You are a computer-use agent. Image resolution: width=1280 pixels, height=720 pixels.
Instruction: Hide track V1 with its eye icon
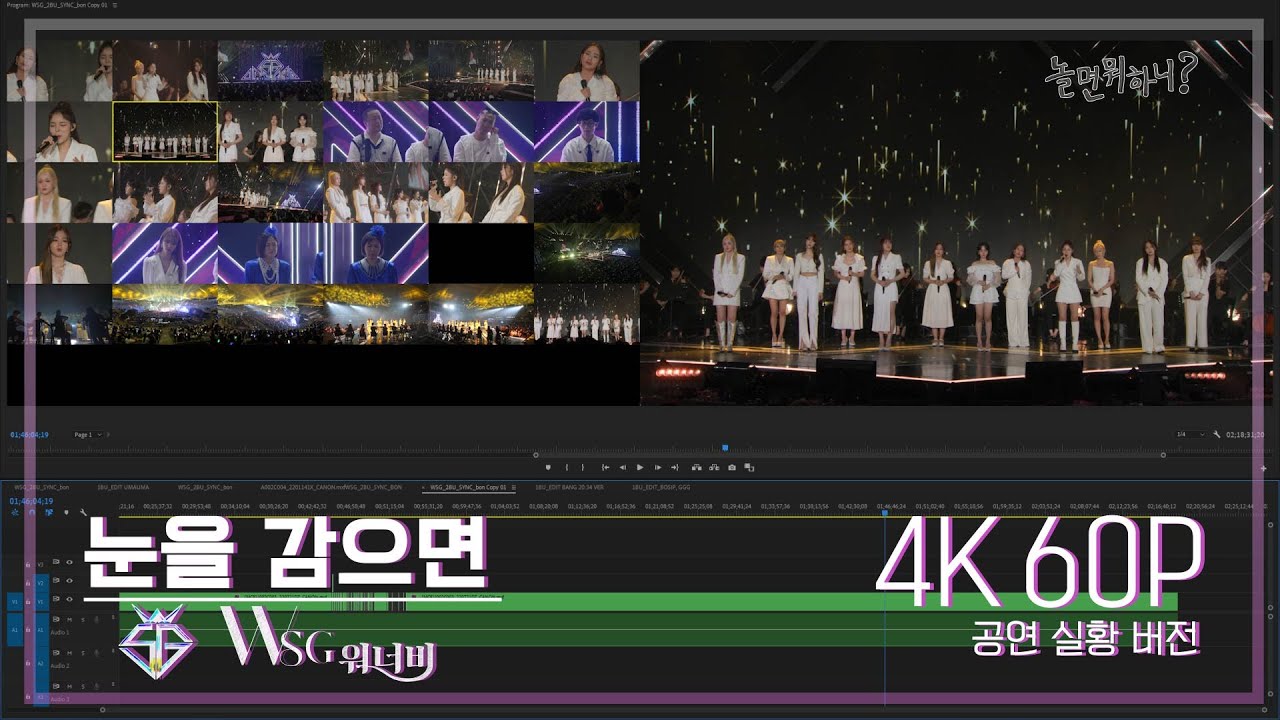coord(69,599)
